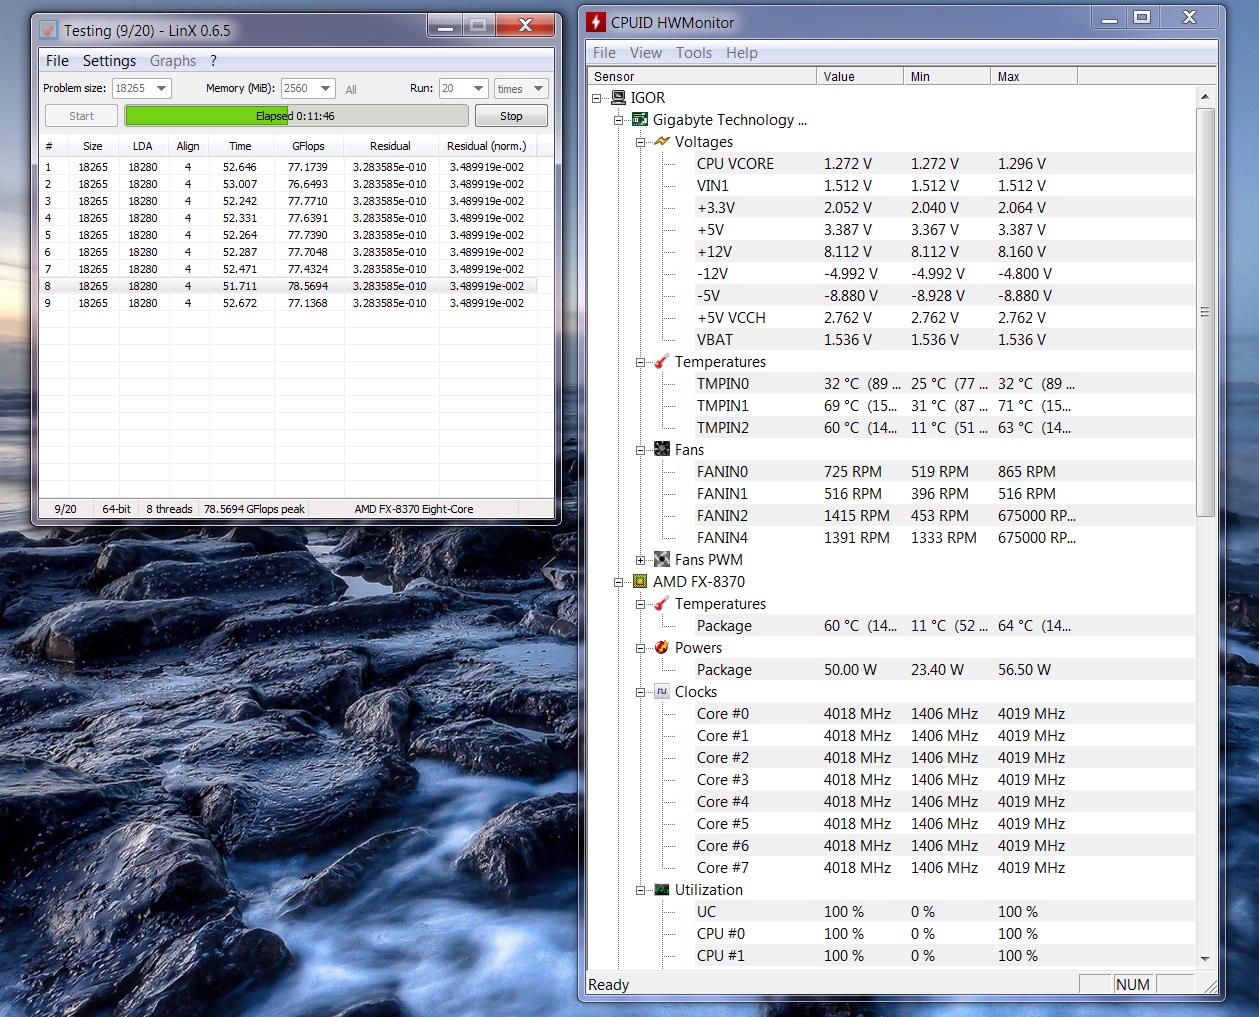Click the HWMonitor scroll up arrow
The width and height of the screenshot is (1259, 1017).
click(x=1205, y=97)
